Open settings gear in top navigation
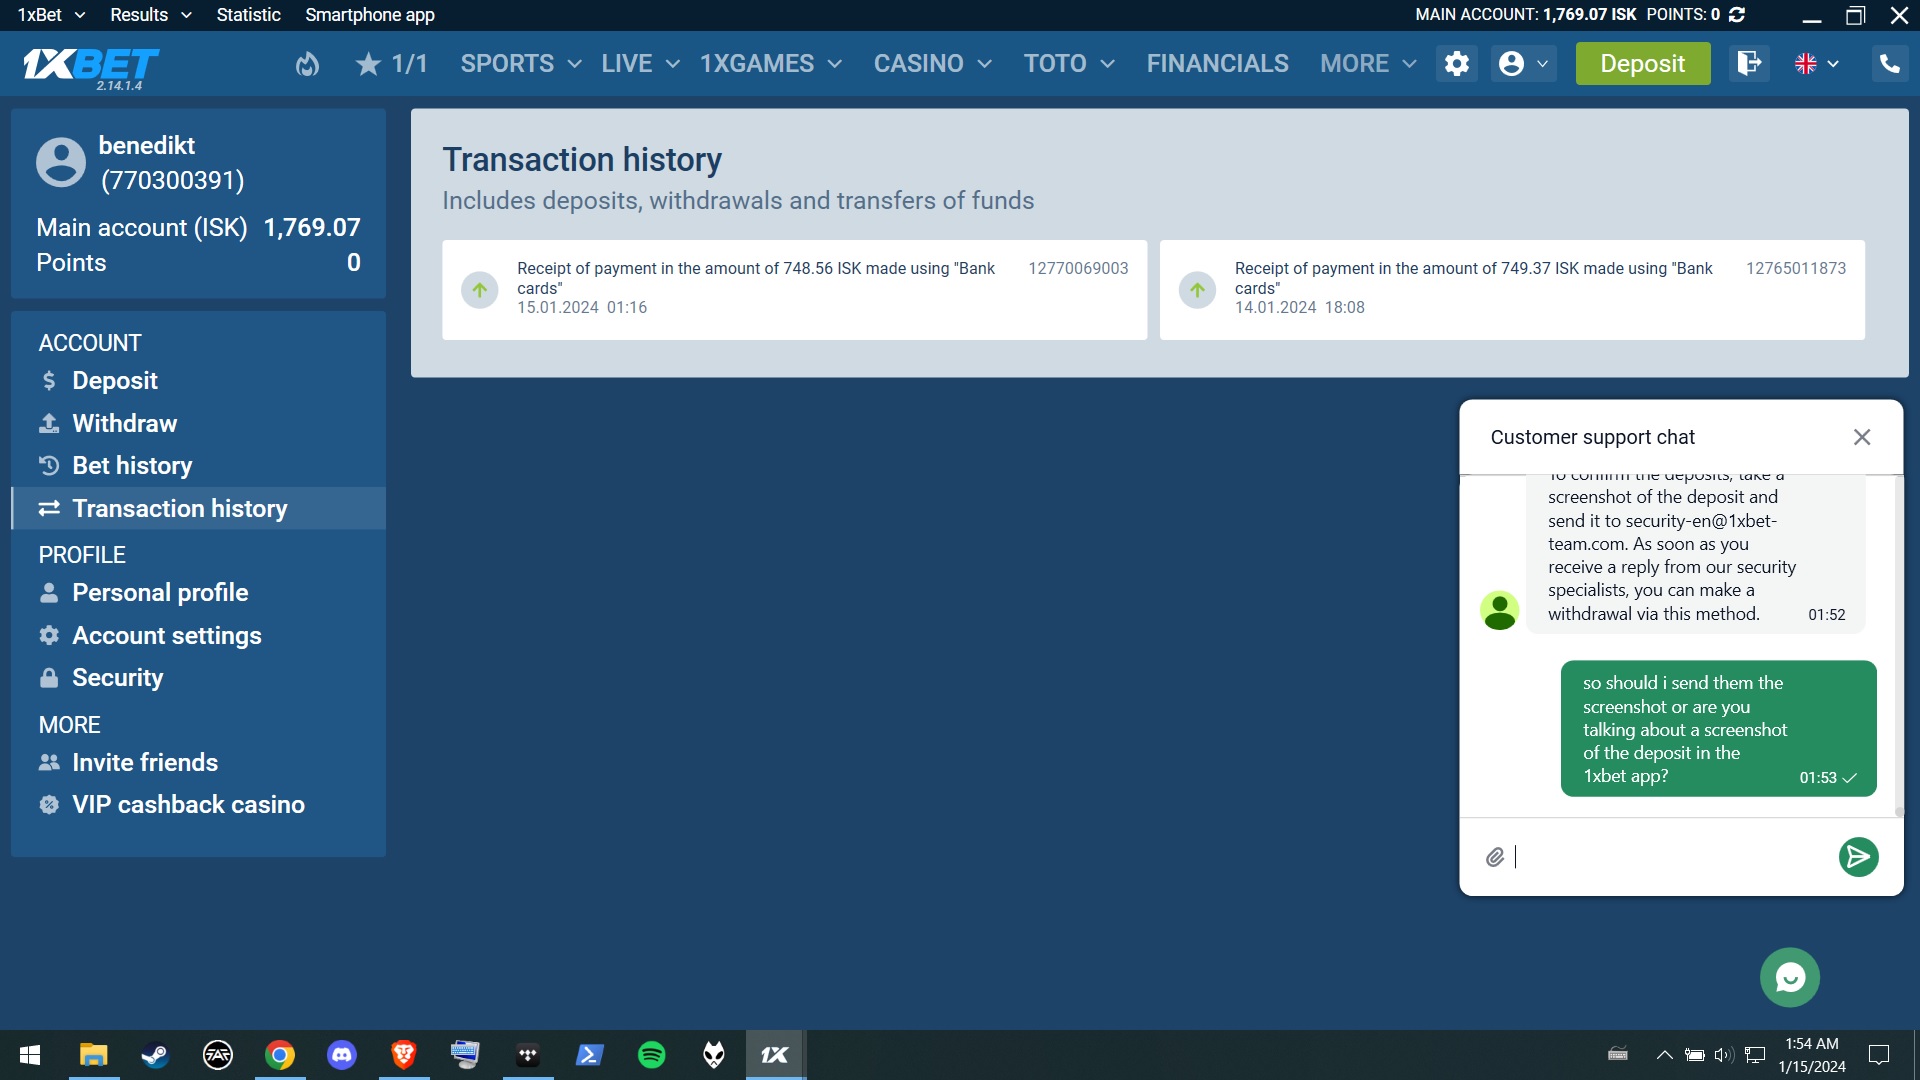 (1457, 64)
